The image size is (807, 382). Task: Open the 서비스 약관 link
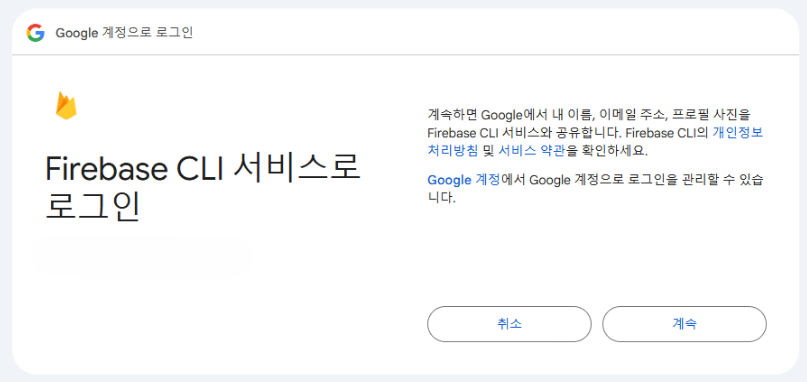[x=532, y=151]
